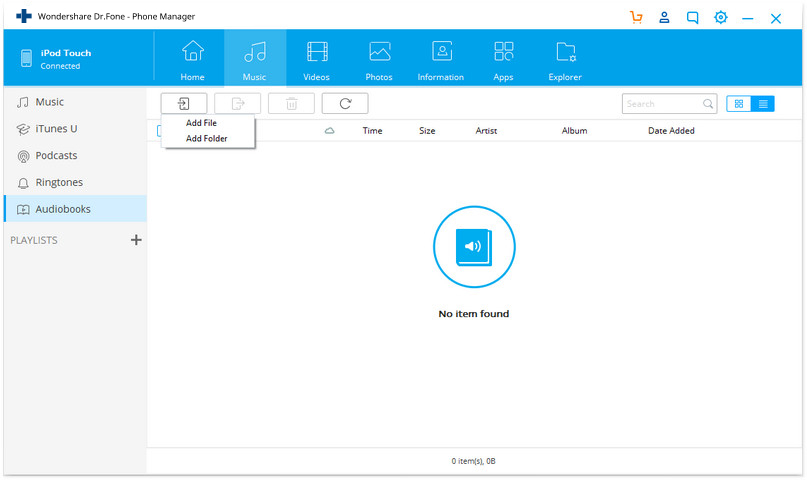Close the Dr.Fone window

776,19
